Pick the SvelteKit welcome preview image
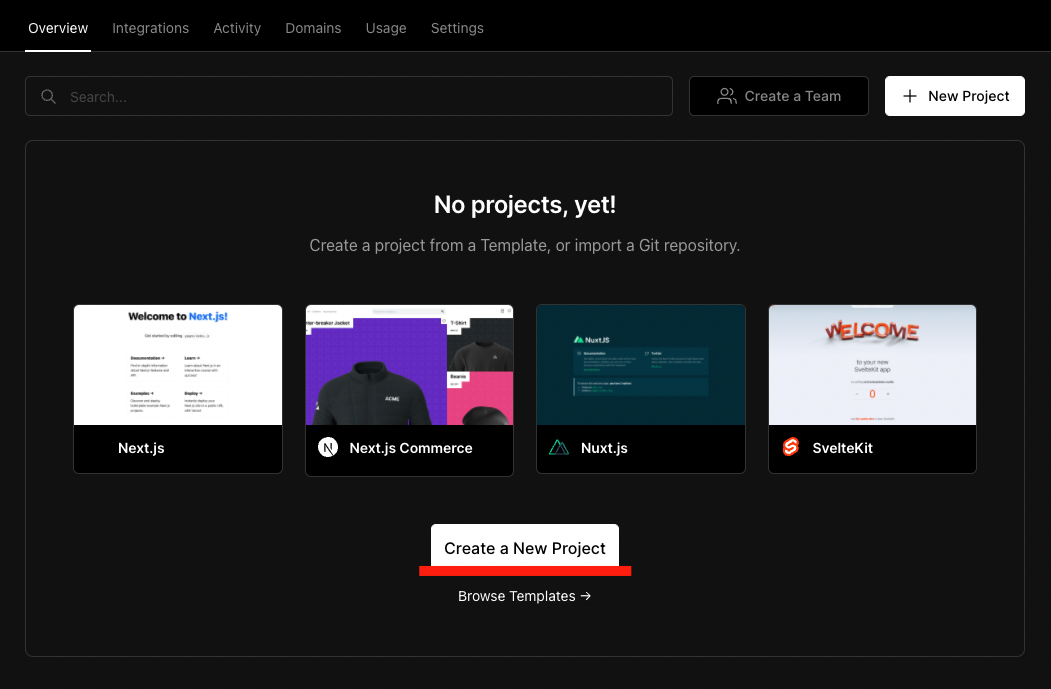 [872, 365]
